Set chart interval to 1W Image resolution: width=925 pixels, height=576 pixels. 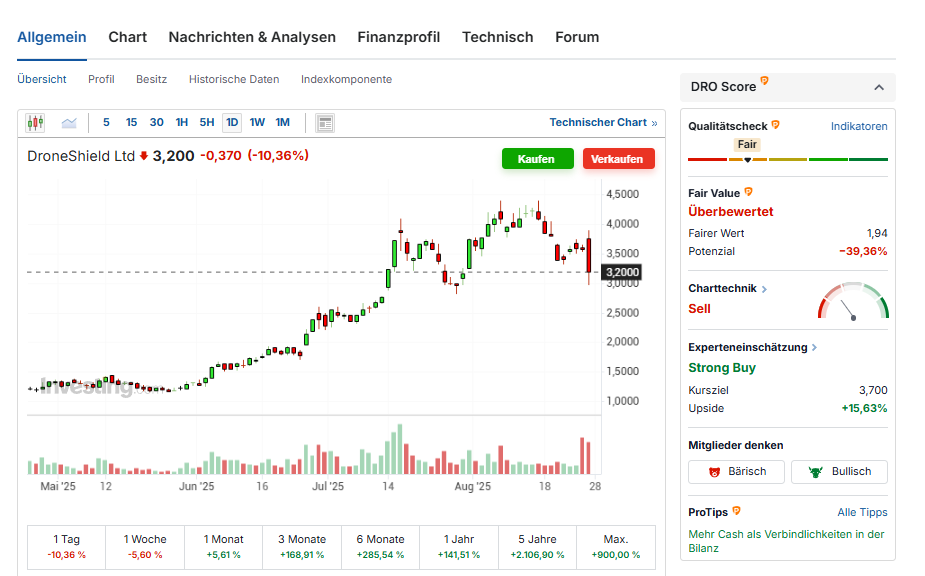coord(257,123)
